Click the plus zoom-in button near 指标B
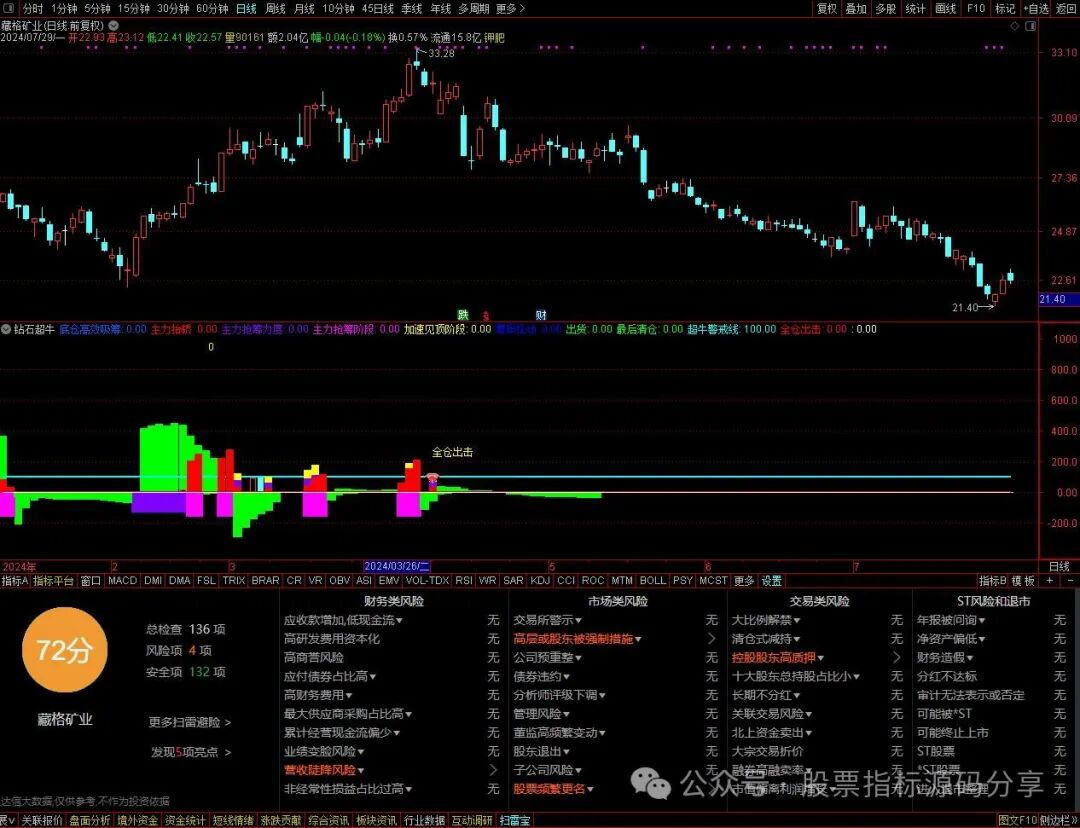Viewport: 1080px width, 828px height. click(x=1050, y=581)
